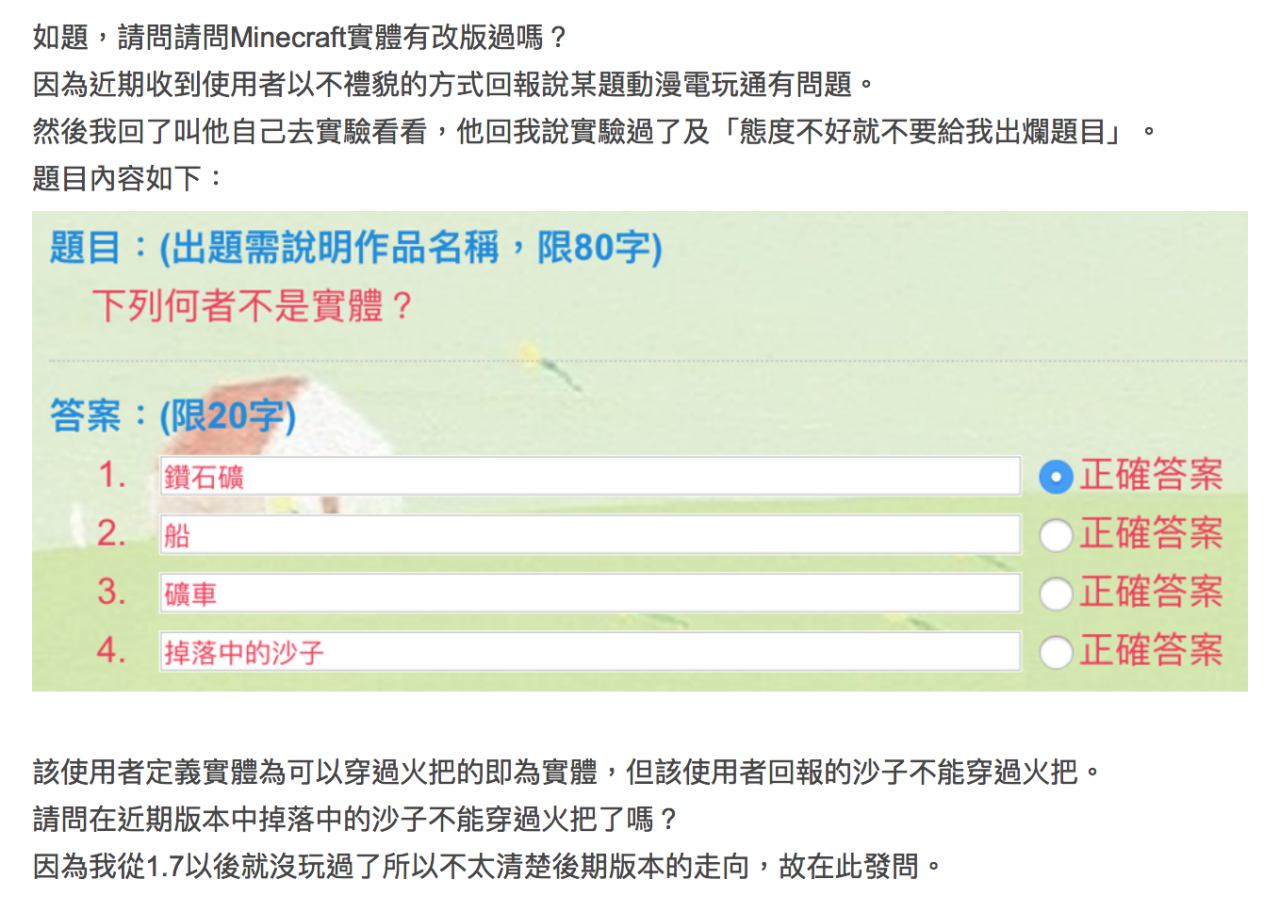Click the number 3 label before 礦車

(111, 594)
